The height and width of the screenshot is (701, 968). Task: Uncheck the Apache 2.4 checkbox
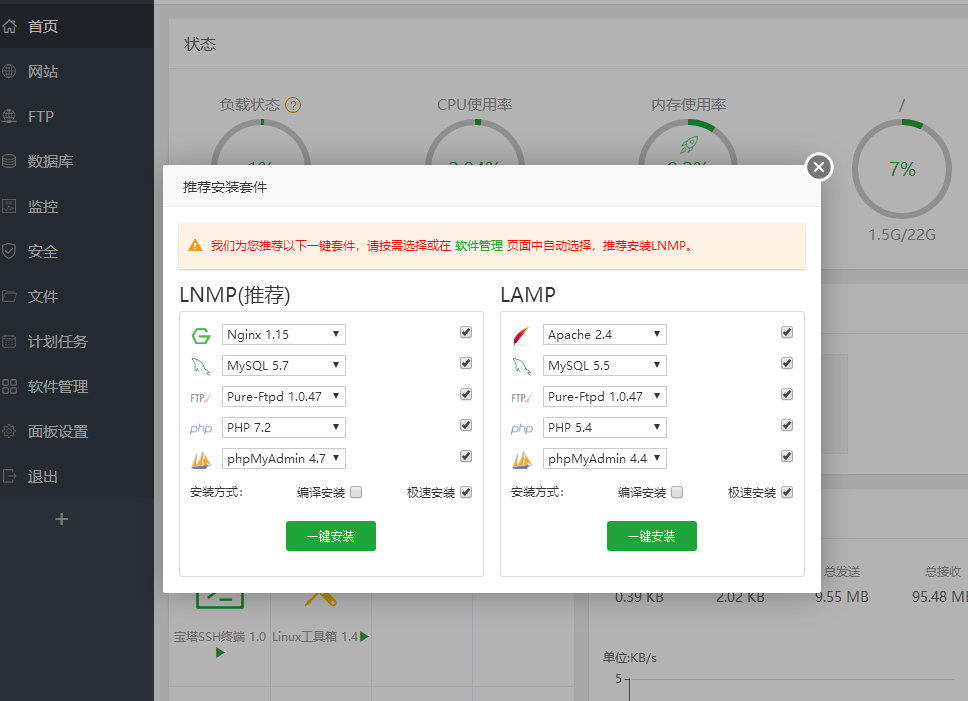(x=787, y=332)
